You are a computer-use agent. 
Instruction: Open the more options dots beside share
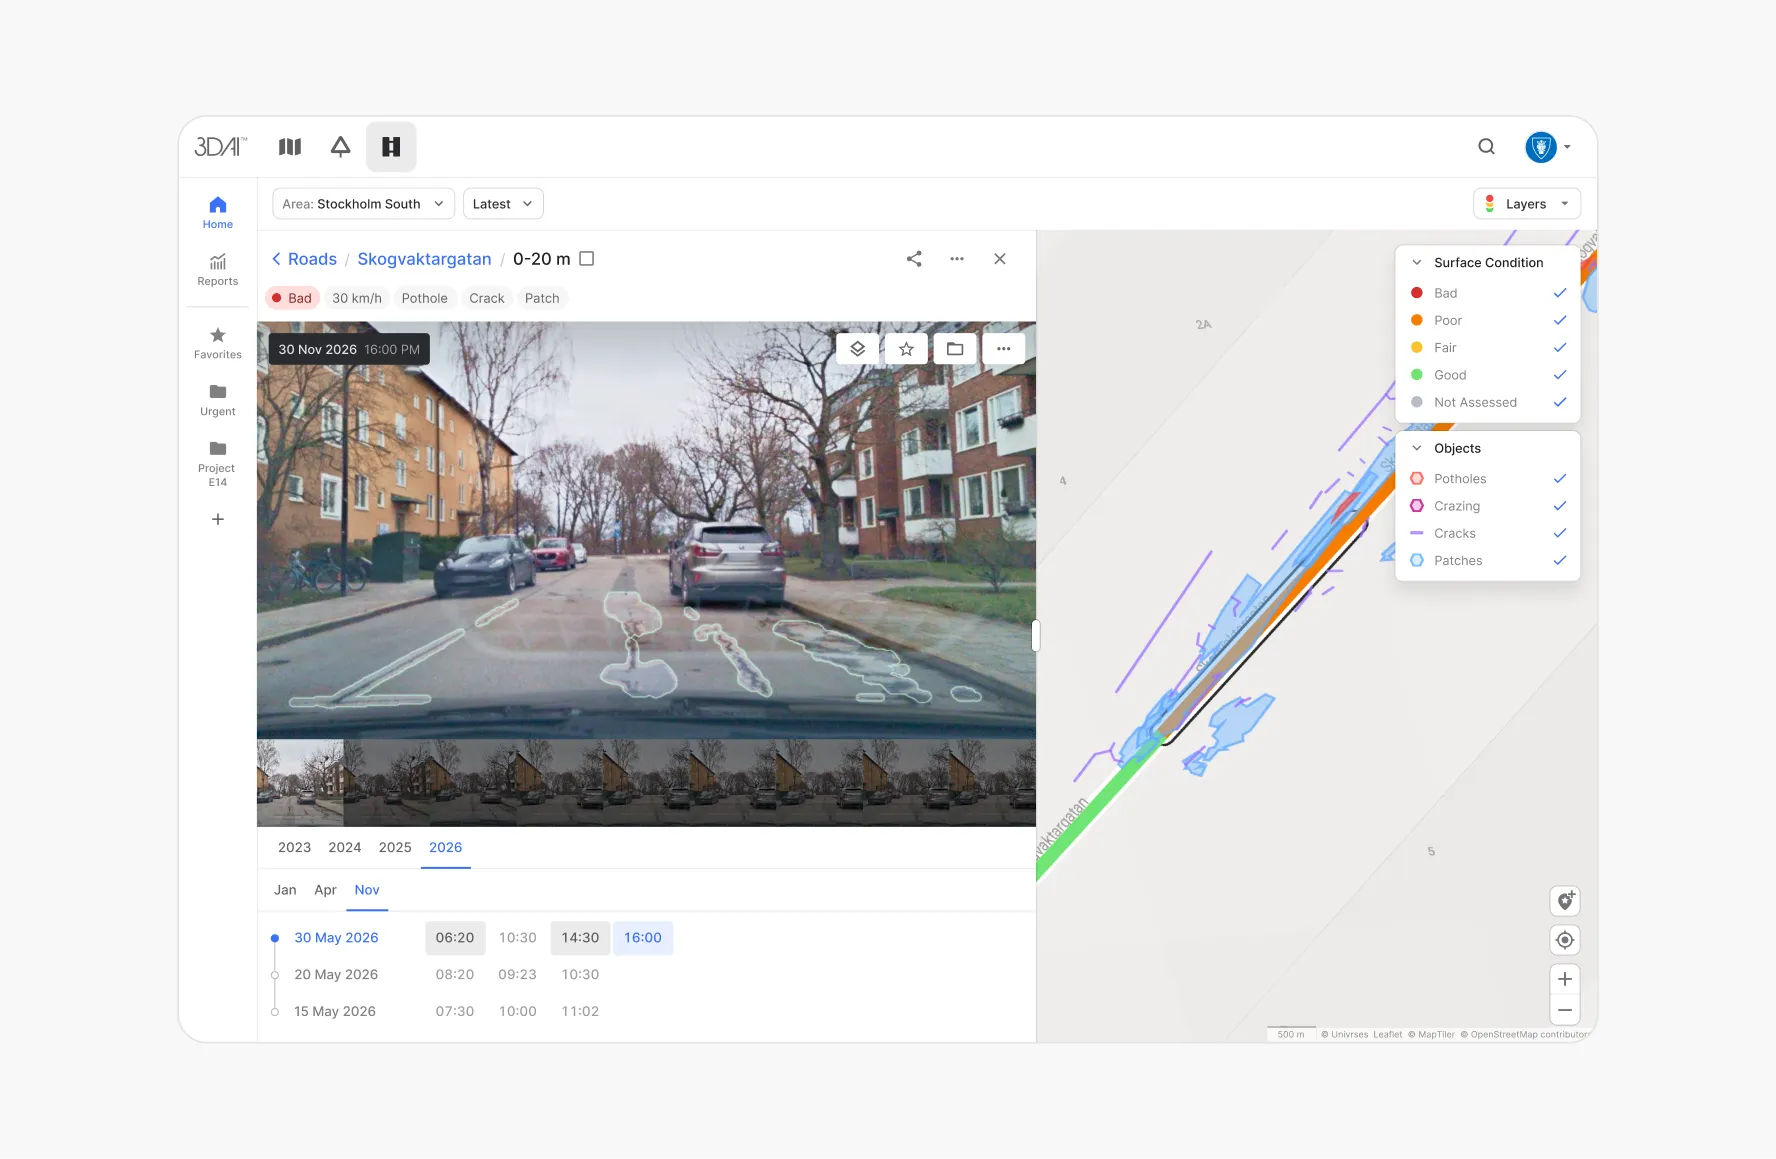tap(957, 259)
